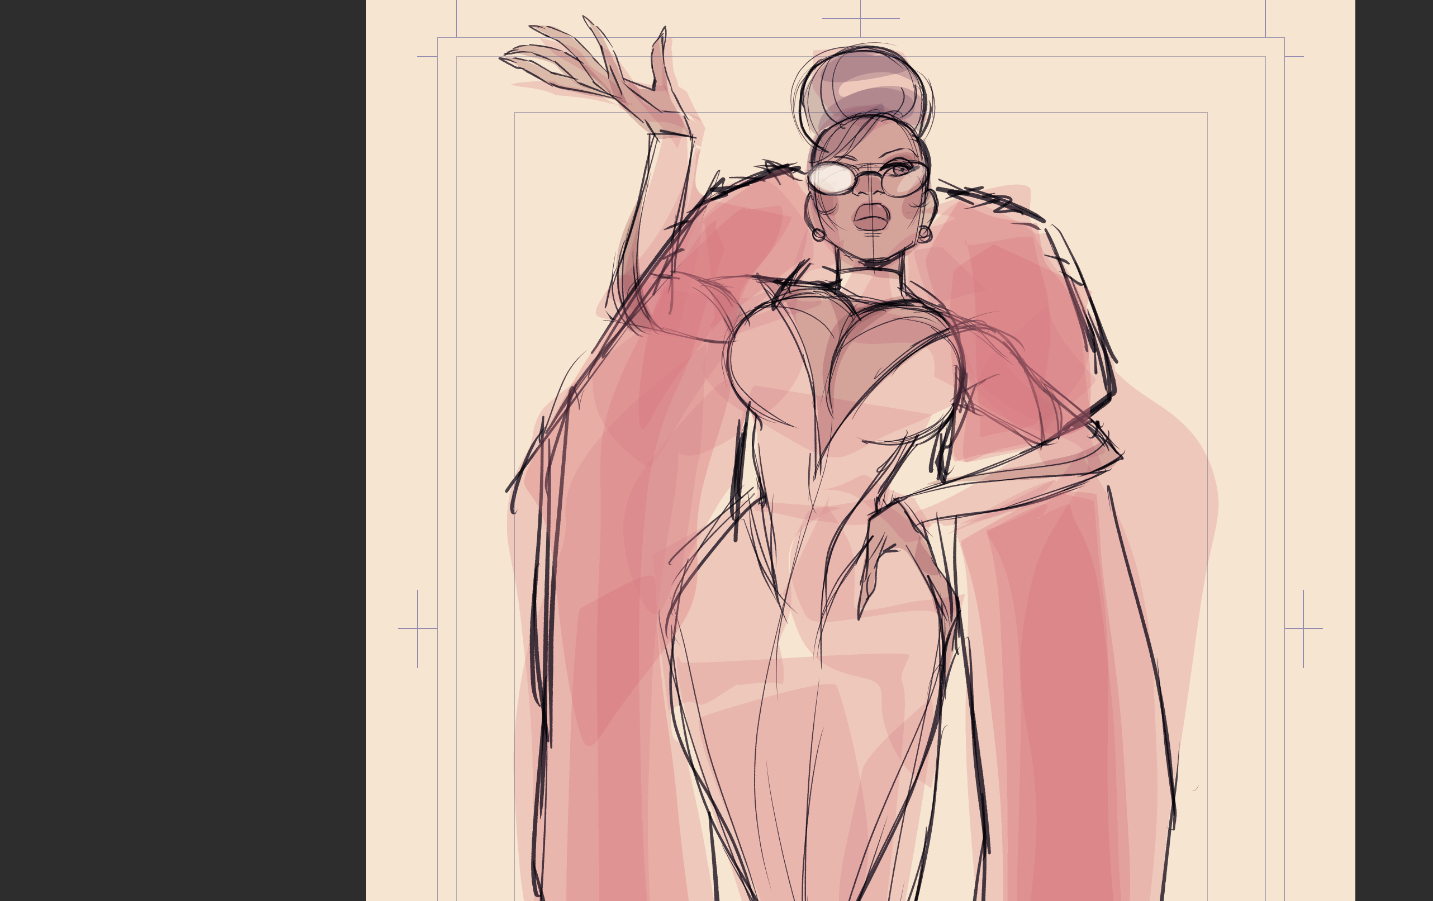Click the right-side crop mark cross
The height and width of the screenshot is (901, 1433).
pos(1303,628)
